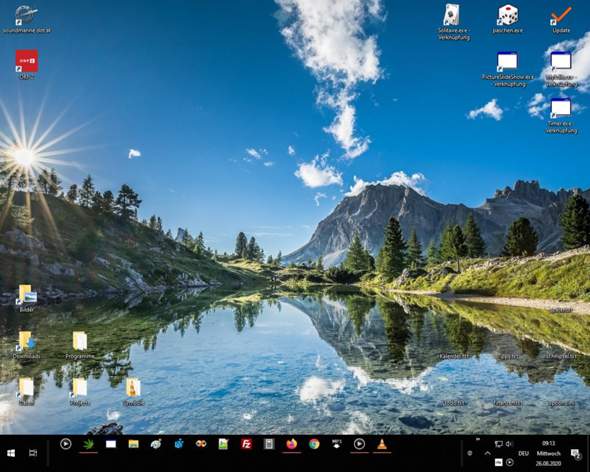Open the yellow picture viewer taskbar icon
This screenshot has height=472, width=590.
[x=134, y=445]
